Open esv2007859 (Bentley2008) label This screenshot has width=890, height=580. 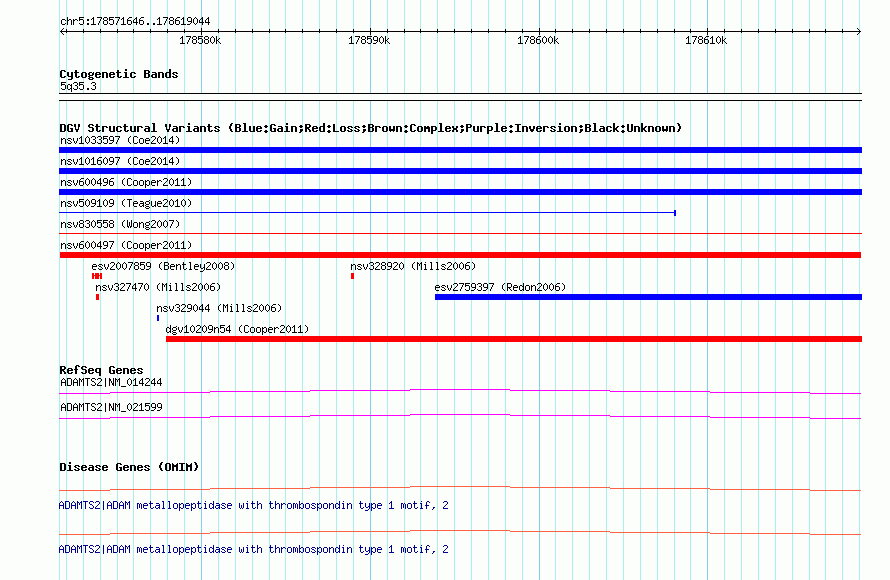click(x=163, y=266)
